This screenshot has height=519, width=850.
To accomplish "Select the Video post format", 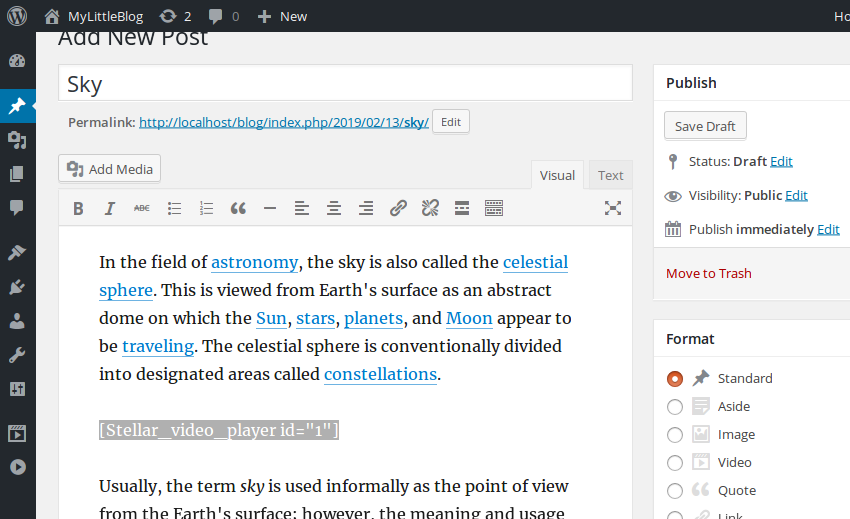I will (674, 463).
